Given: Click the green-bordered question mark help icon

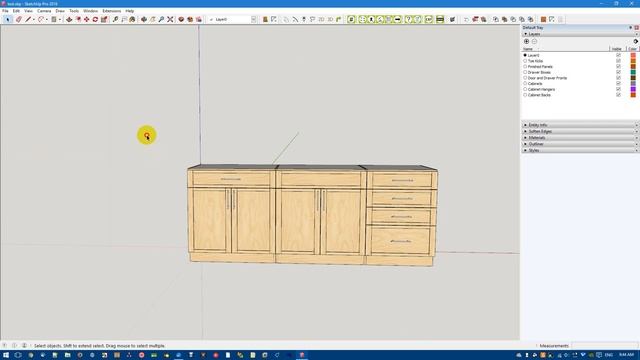Looking at the screenshot, I should (x=408, y=19).
